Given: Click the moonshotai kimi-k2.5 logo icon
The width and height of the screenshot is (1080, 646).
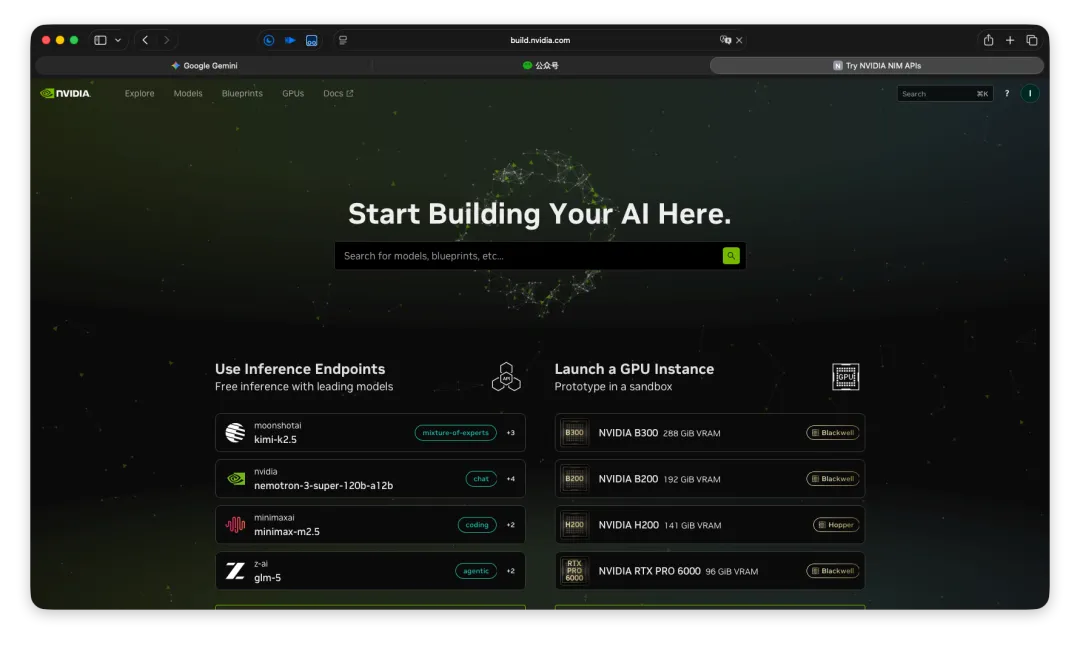Looking at the screenshot, I should (x=236, y=433).
